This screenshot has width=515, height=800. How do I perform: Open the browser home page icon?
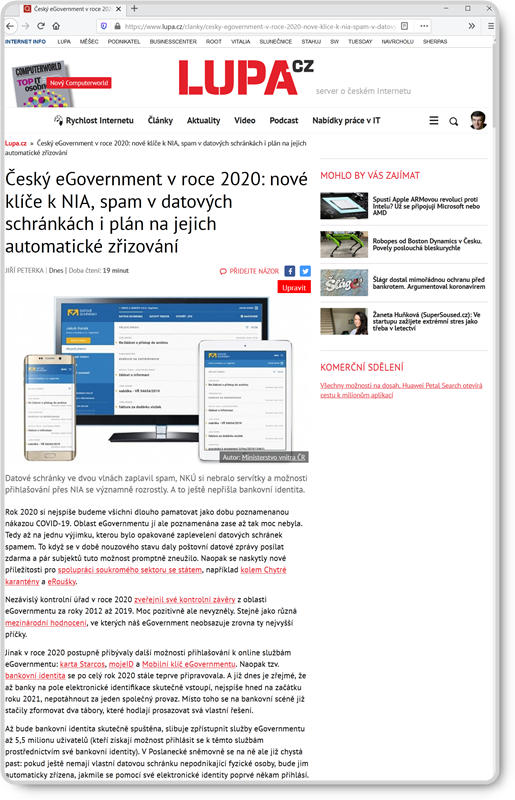(x=56, y=26)
